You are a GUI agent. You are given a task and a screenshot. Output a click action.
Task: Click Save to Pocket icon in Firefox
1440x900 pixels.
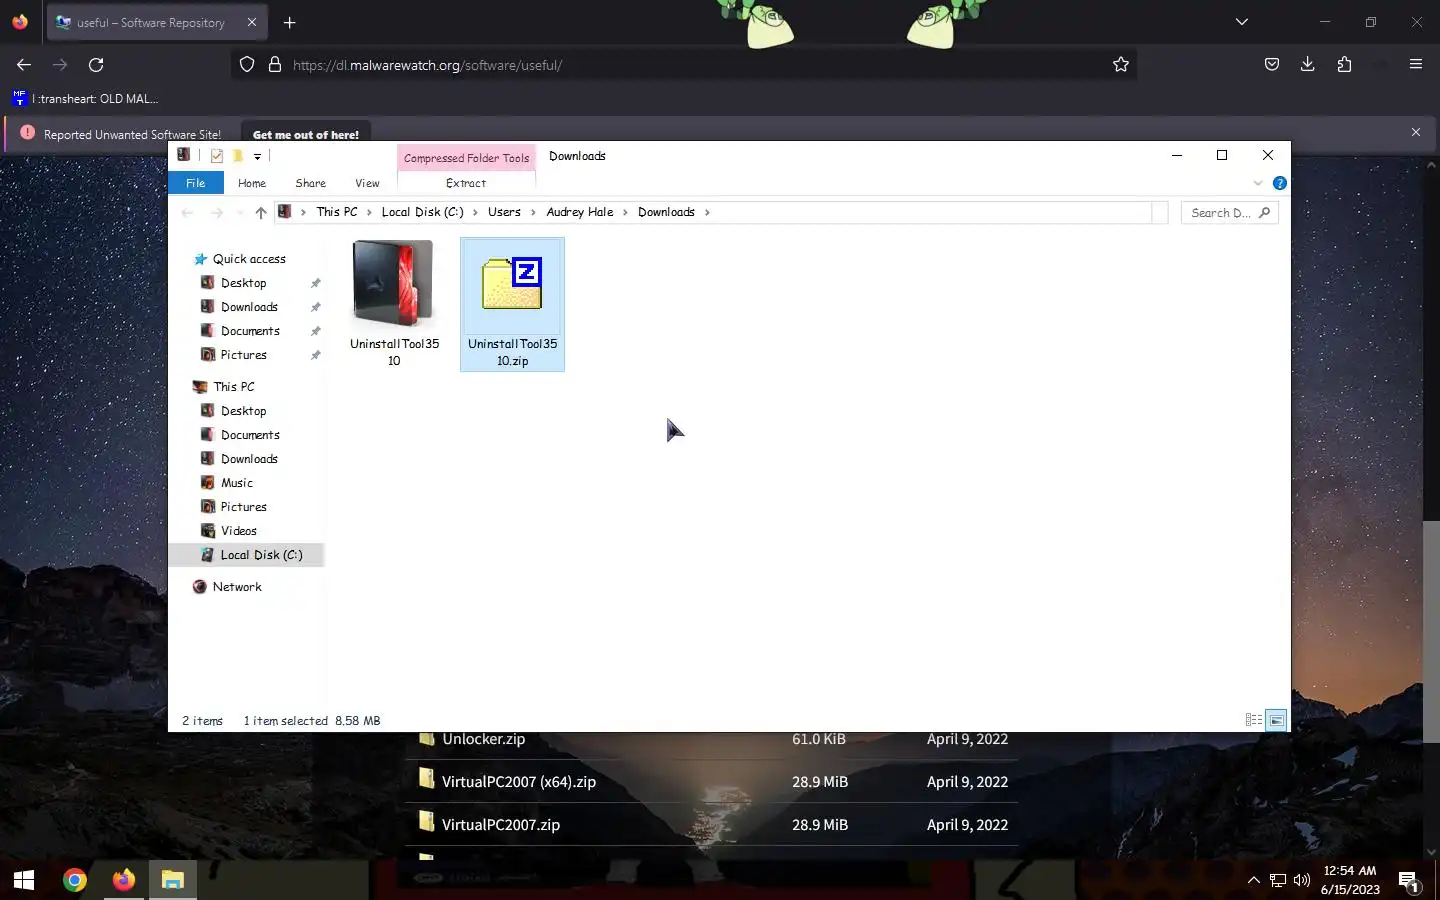(x=1272, y=64)
